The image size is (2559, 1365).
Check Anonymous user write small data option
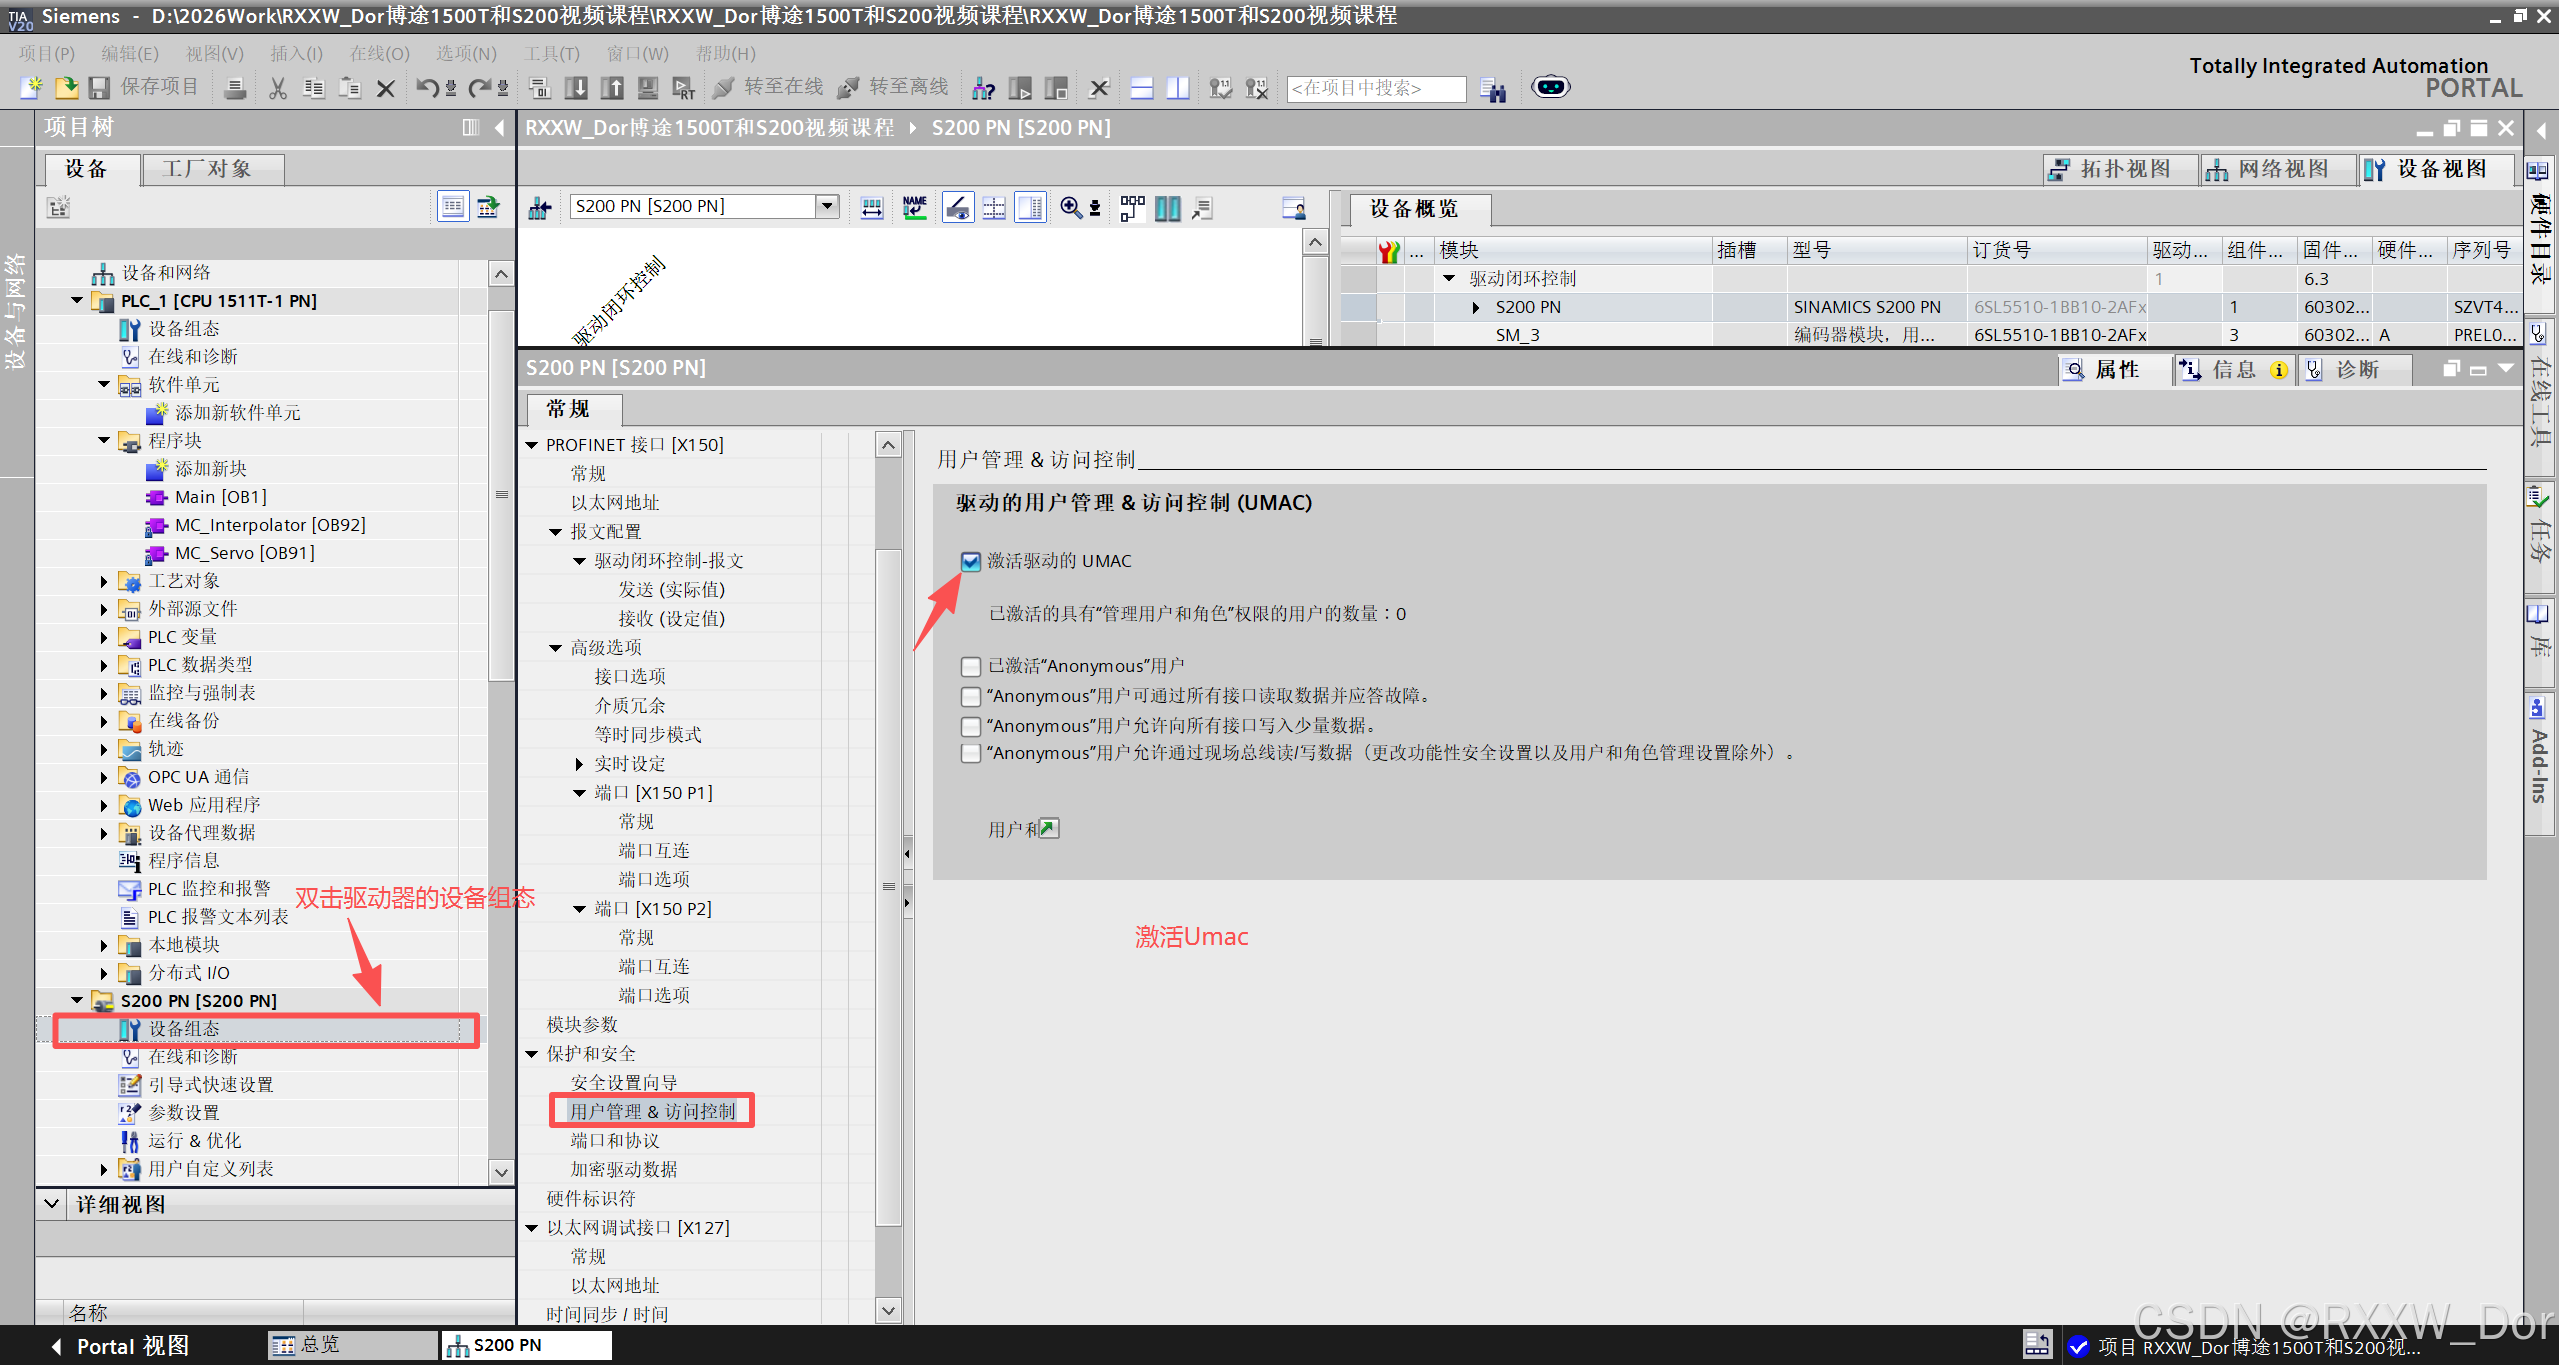(x=970, y=725)
